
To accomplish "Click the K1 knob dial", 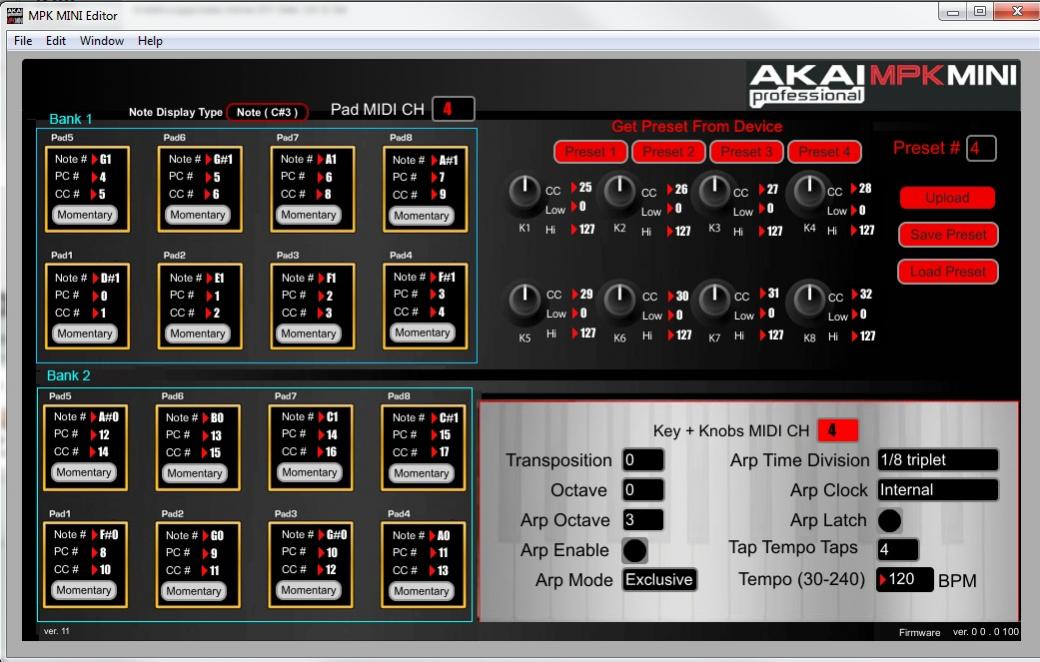I will [525, 193].
